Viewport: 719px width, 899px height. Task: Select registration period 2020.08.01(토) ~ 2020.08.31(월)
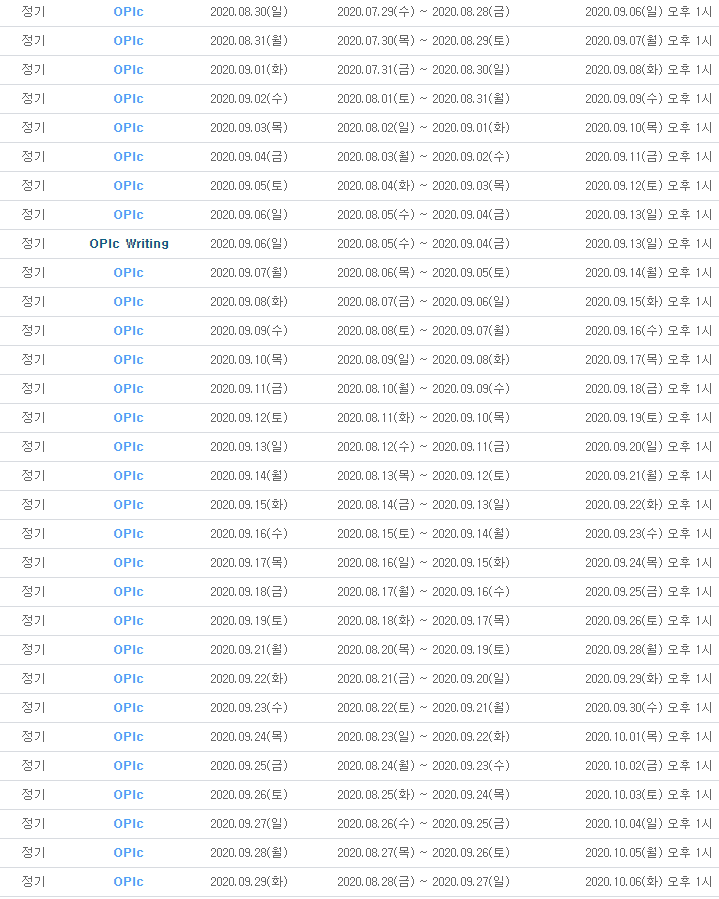pos(423,99)
